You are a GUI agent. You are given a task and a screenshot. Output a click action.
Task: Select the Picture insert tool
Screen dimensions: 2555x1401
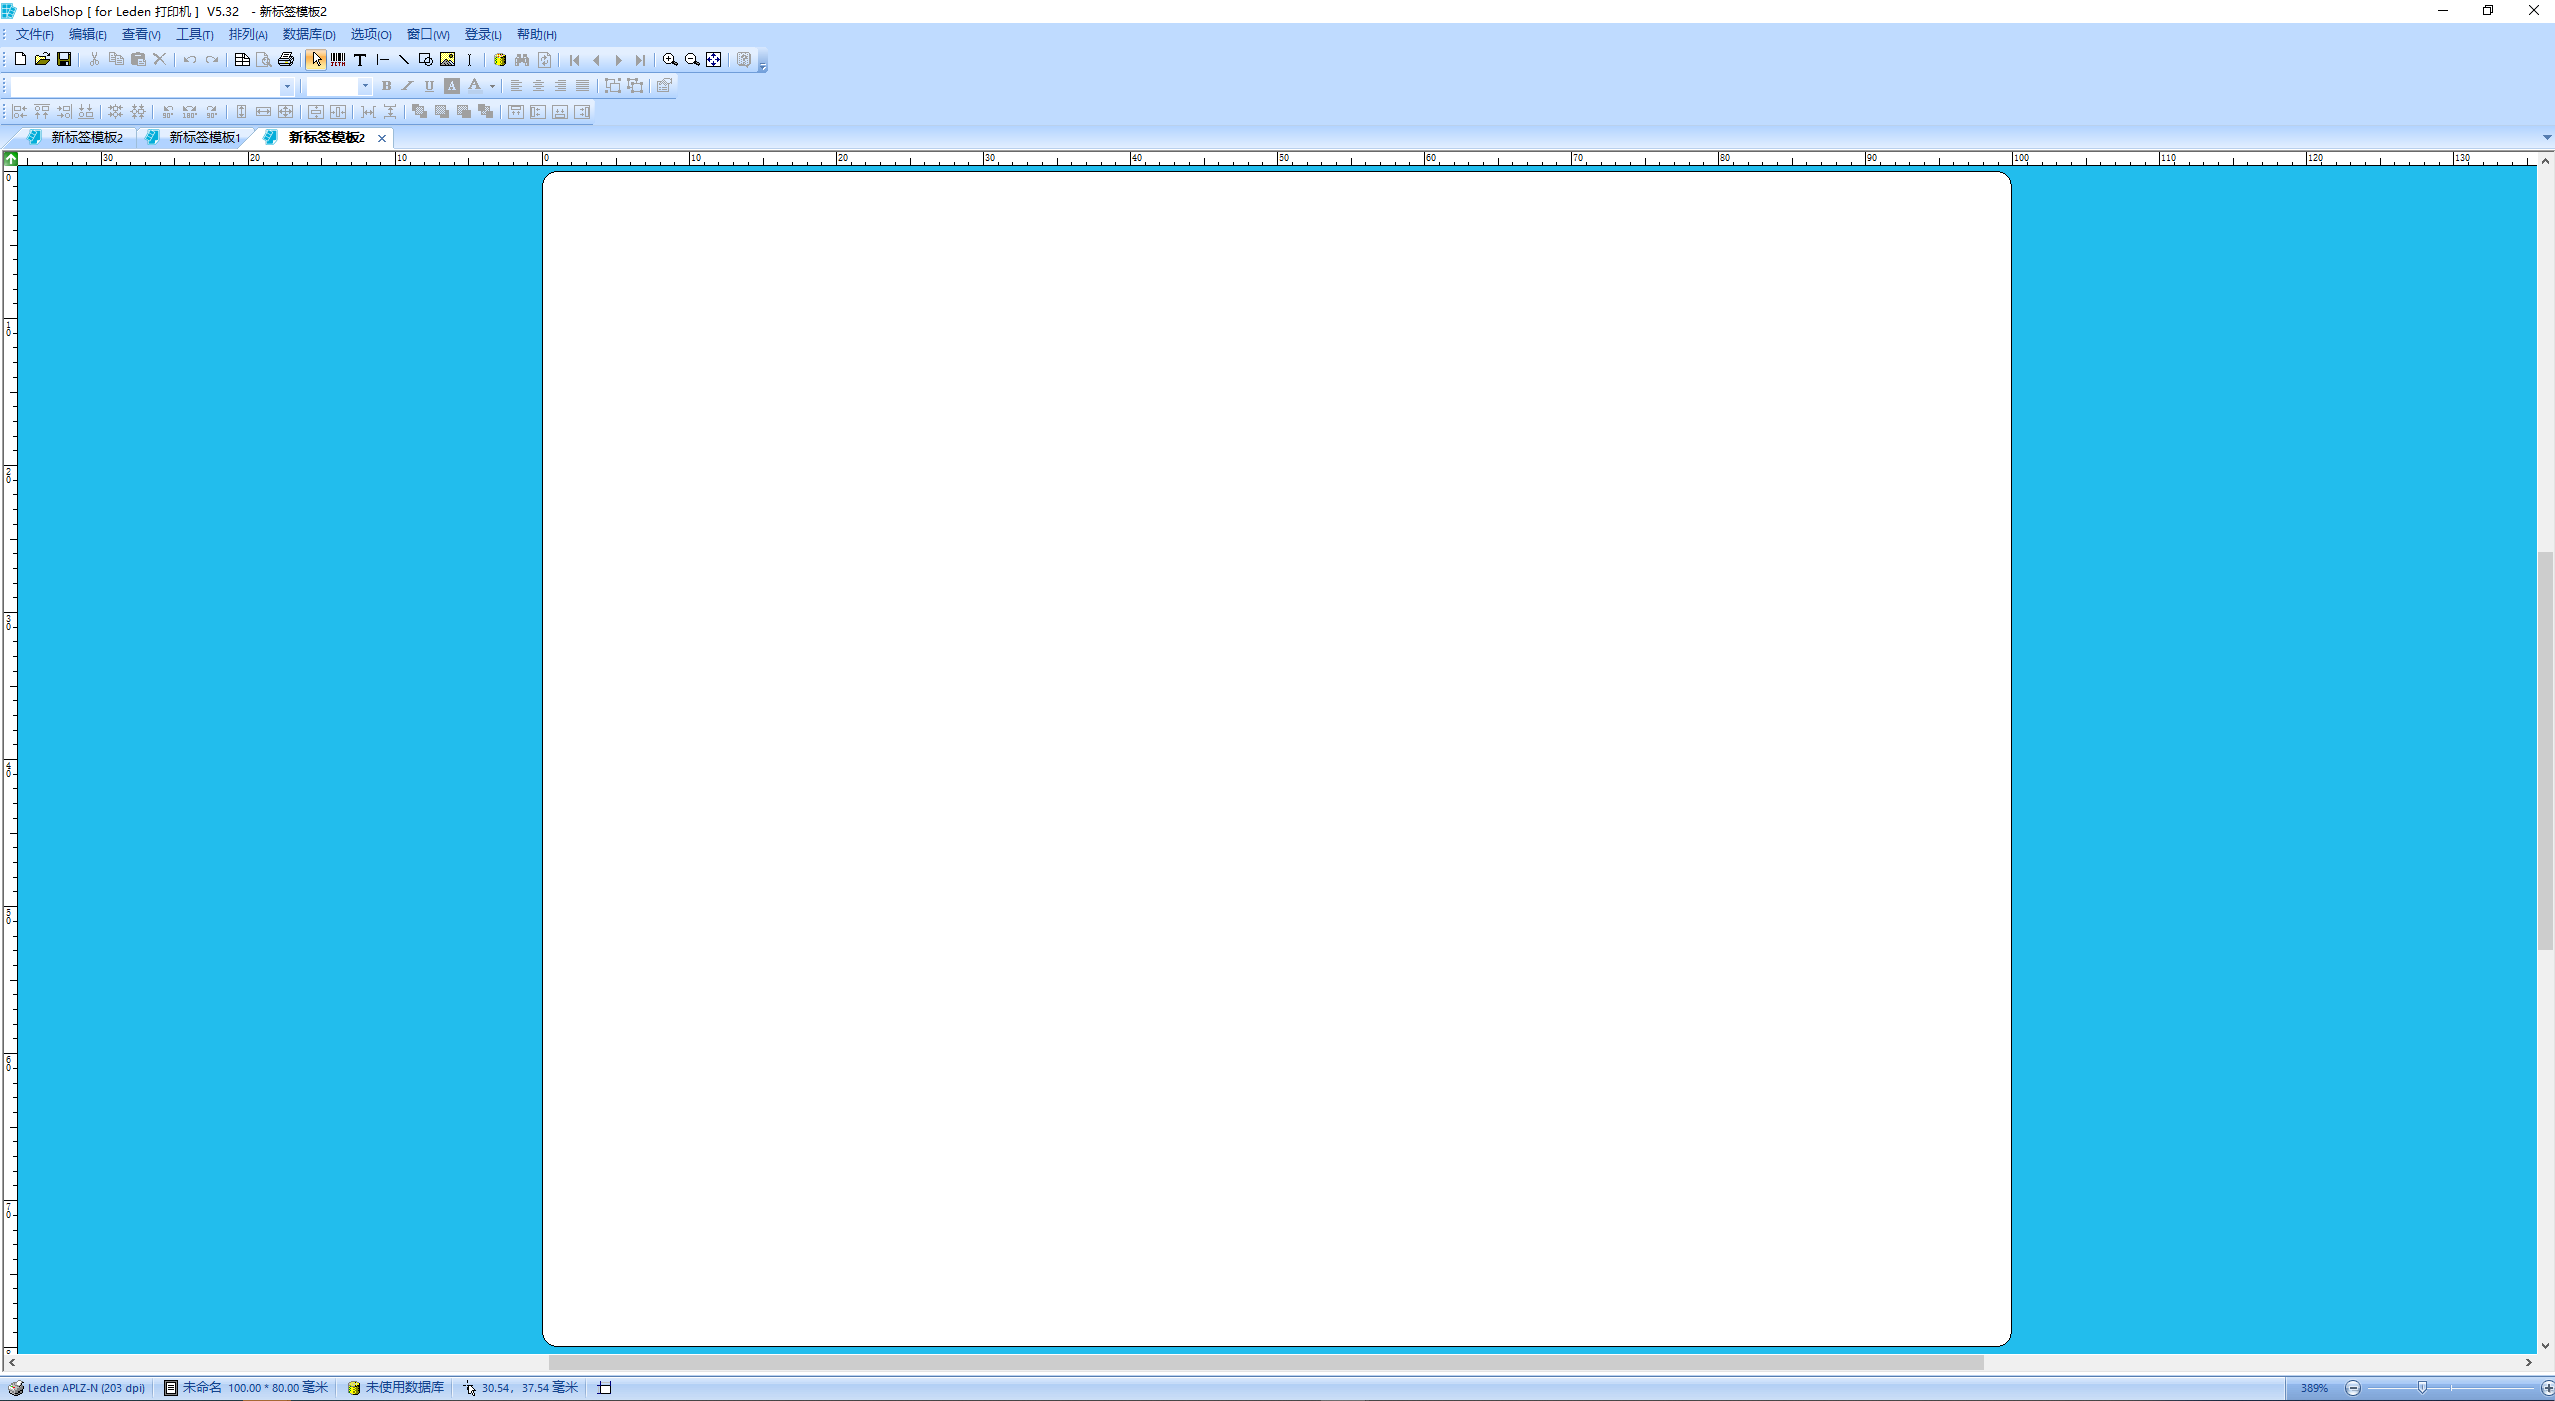tap(448, 60)
